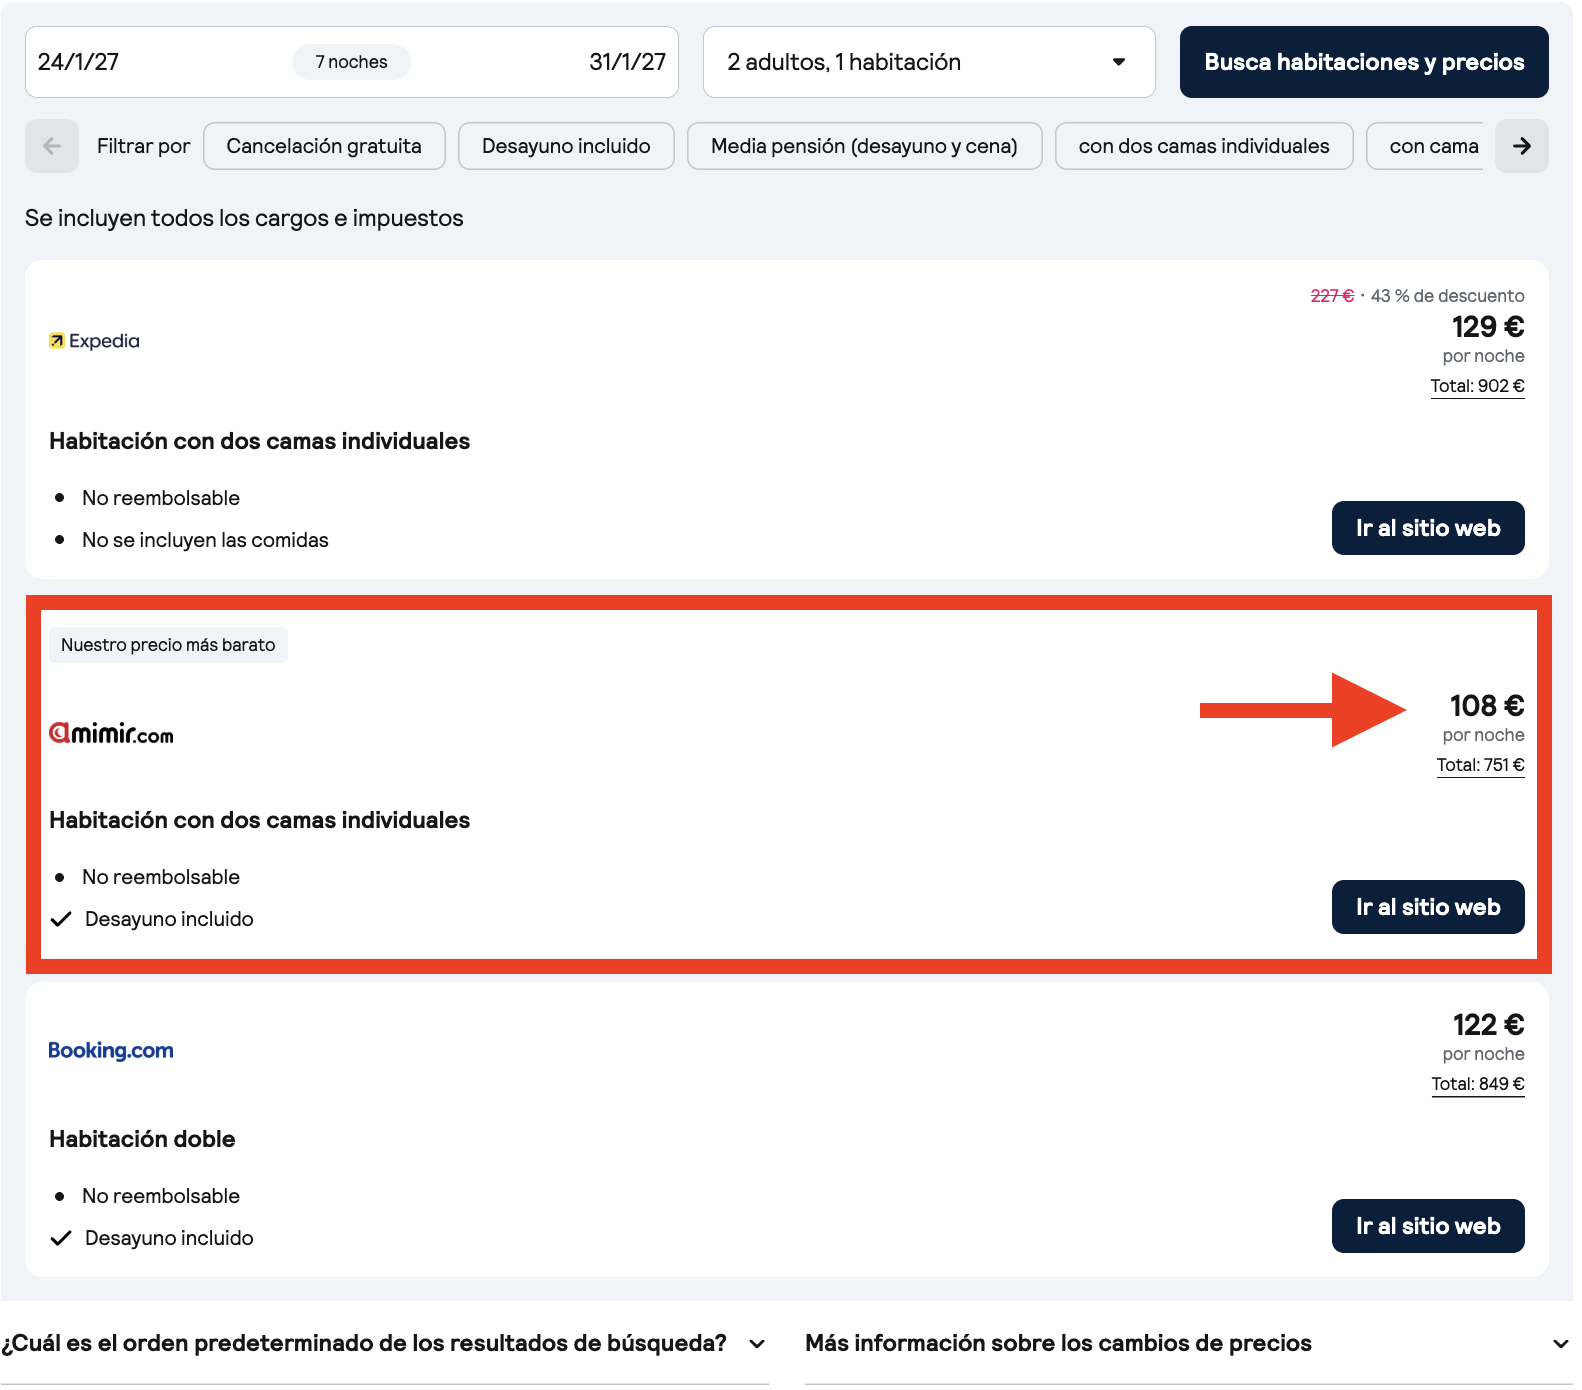
Task: Click the Nuestro precio más barato badge
Action: (168, 645)
